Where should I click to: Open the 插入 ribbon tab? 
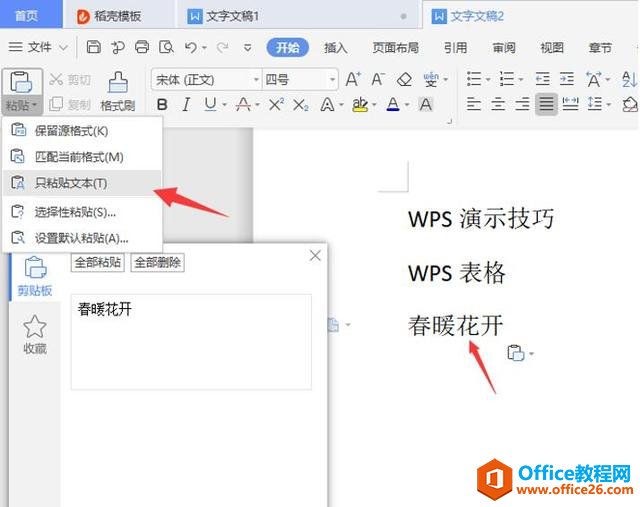tap(336, 48)
